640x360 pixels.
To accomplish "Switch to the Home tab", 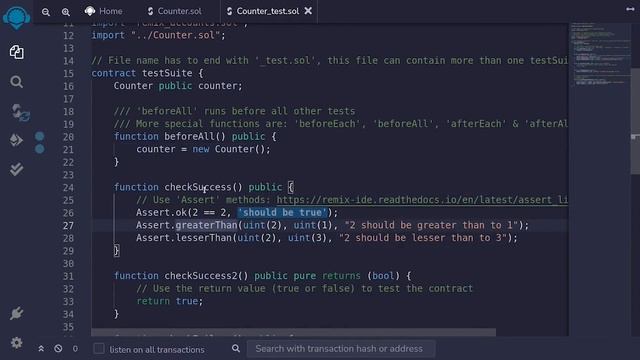I will [x=103, y=11].
